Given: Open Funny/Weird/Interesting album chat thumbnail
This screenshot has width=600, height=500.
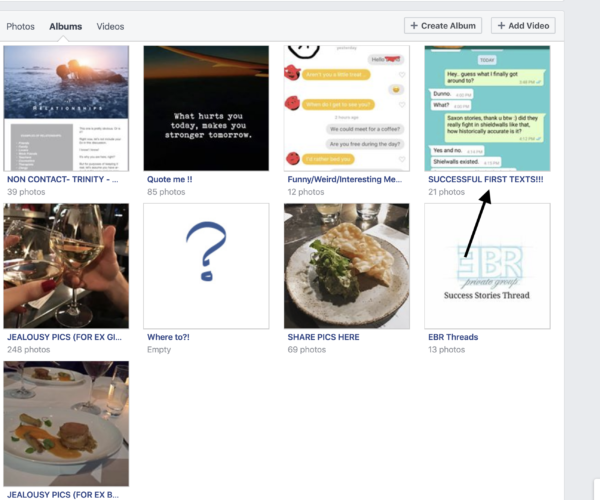Looking at the screenshot, I should [347, 108].
